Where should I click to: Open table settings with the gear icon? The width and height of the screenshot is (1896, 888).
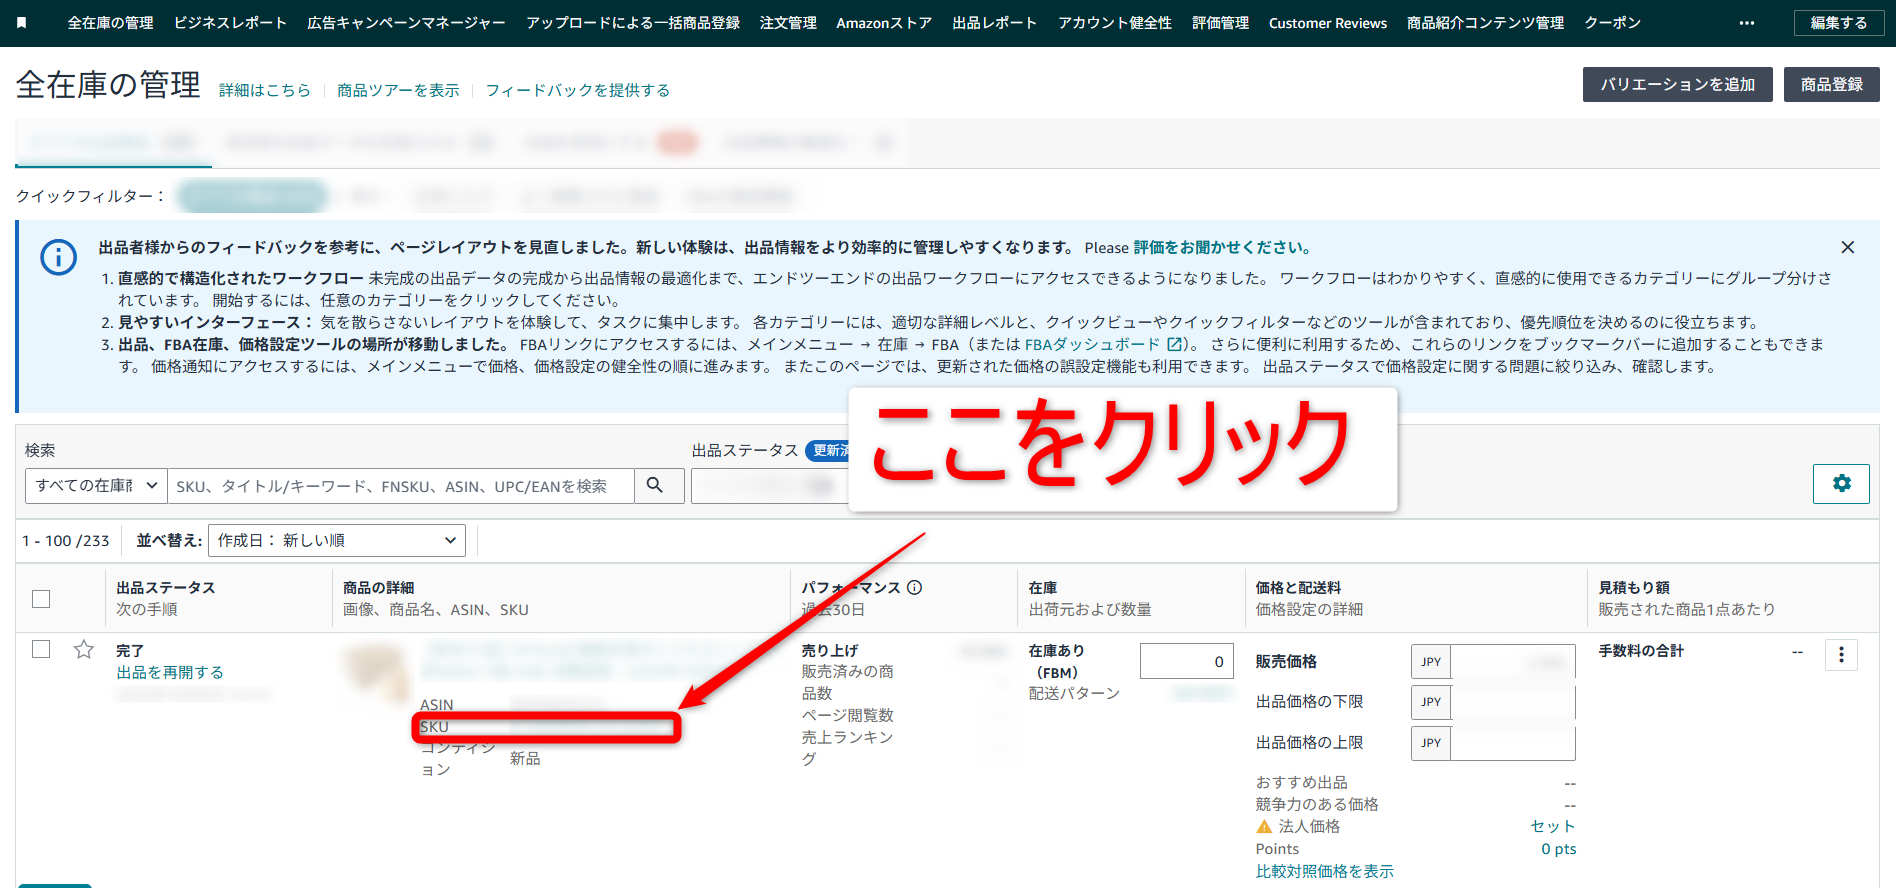click(x=1840, y=484)
